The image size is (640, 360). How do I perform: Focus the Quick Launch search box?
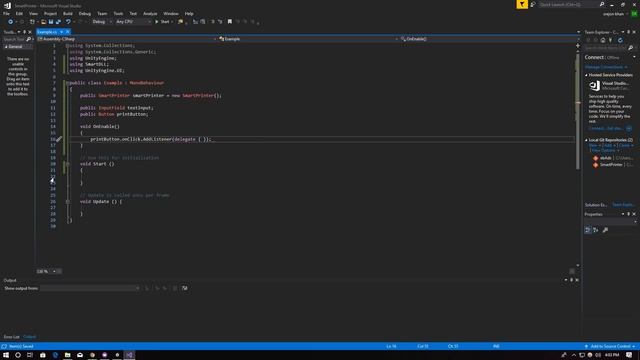(571, 4)
